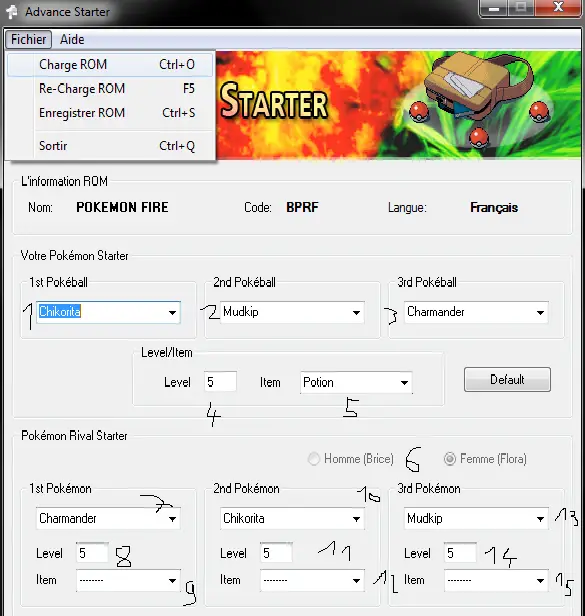Viewport: 585px width, 616px height.
Task: Click the Default button
Action: [507, 380]
